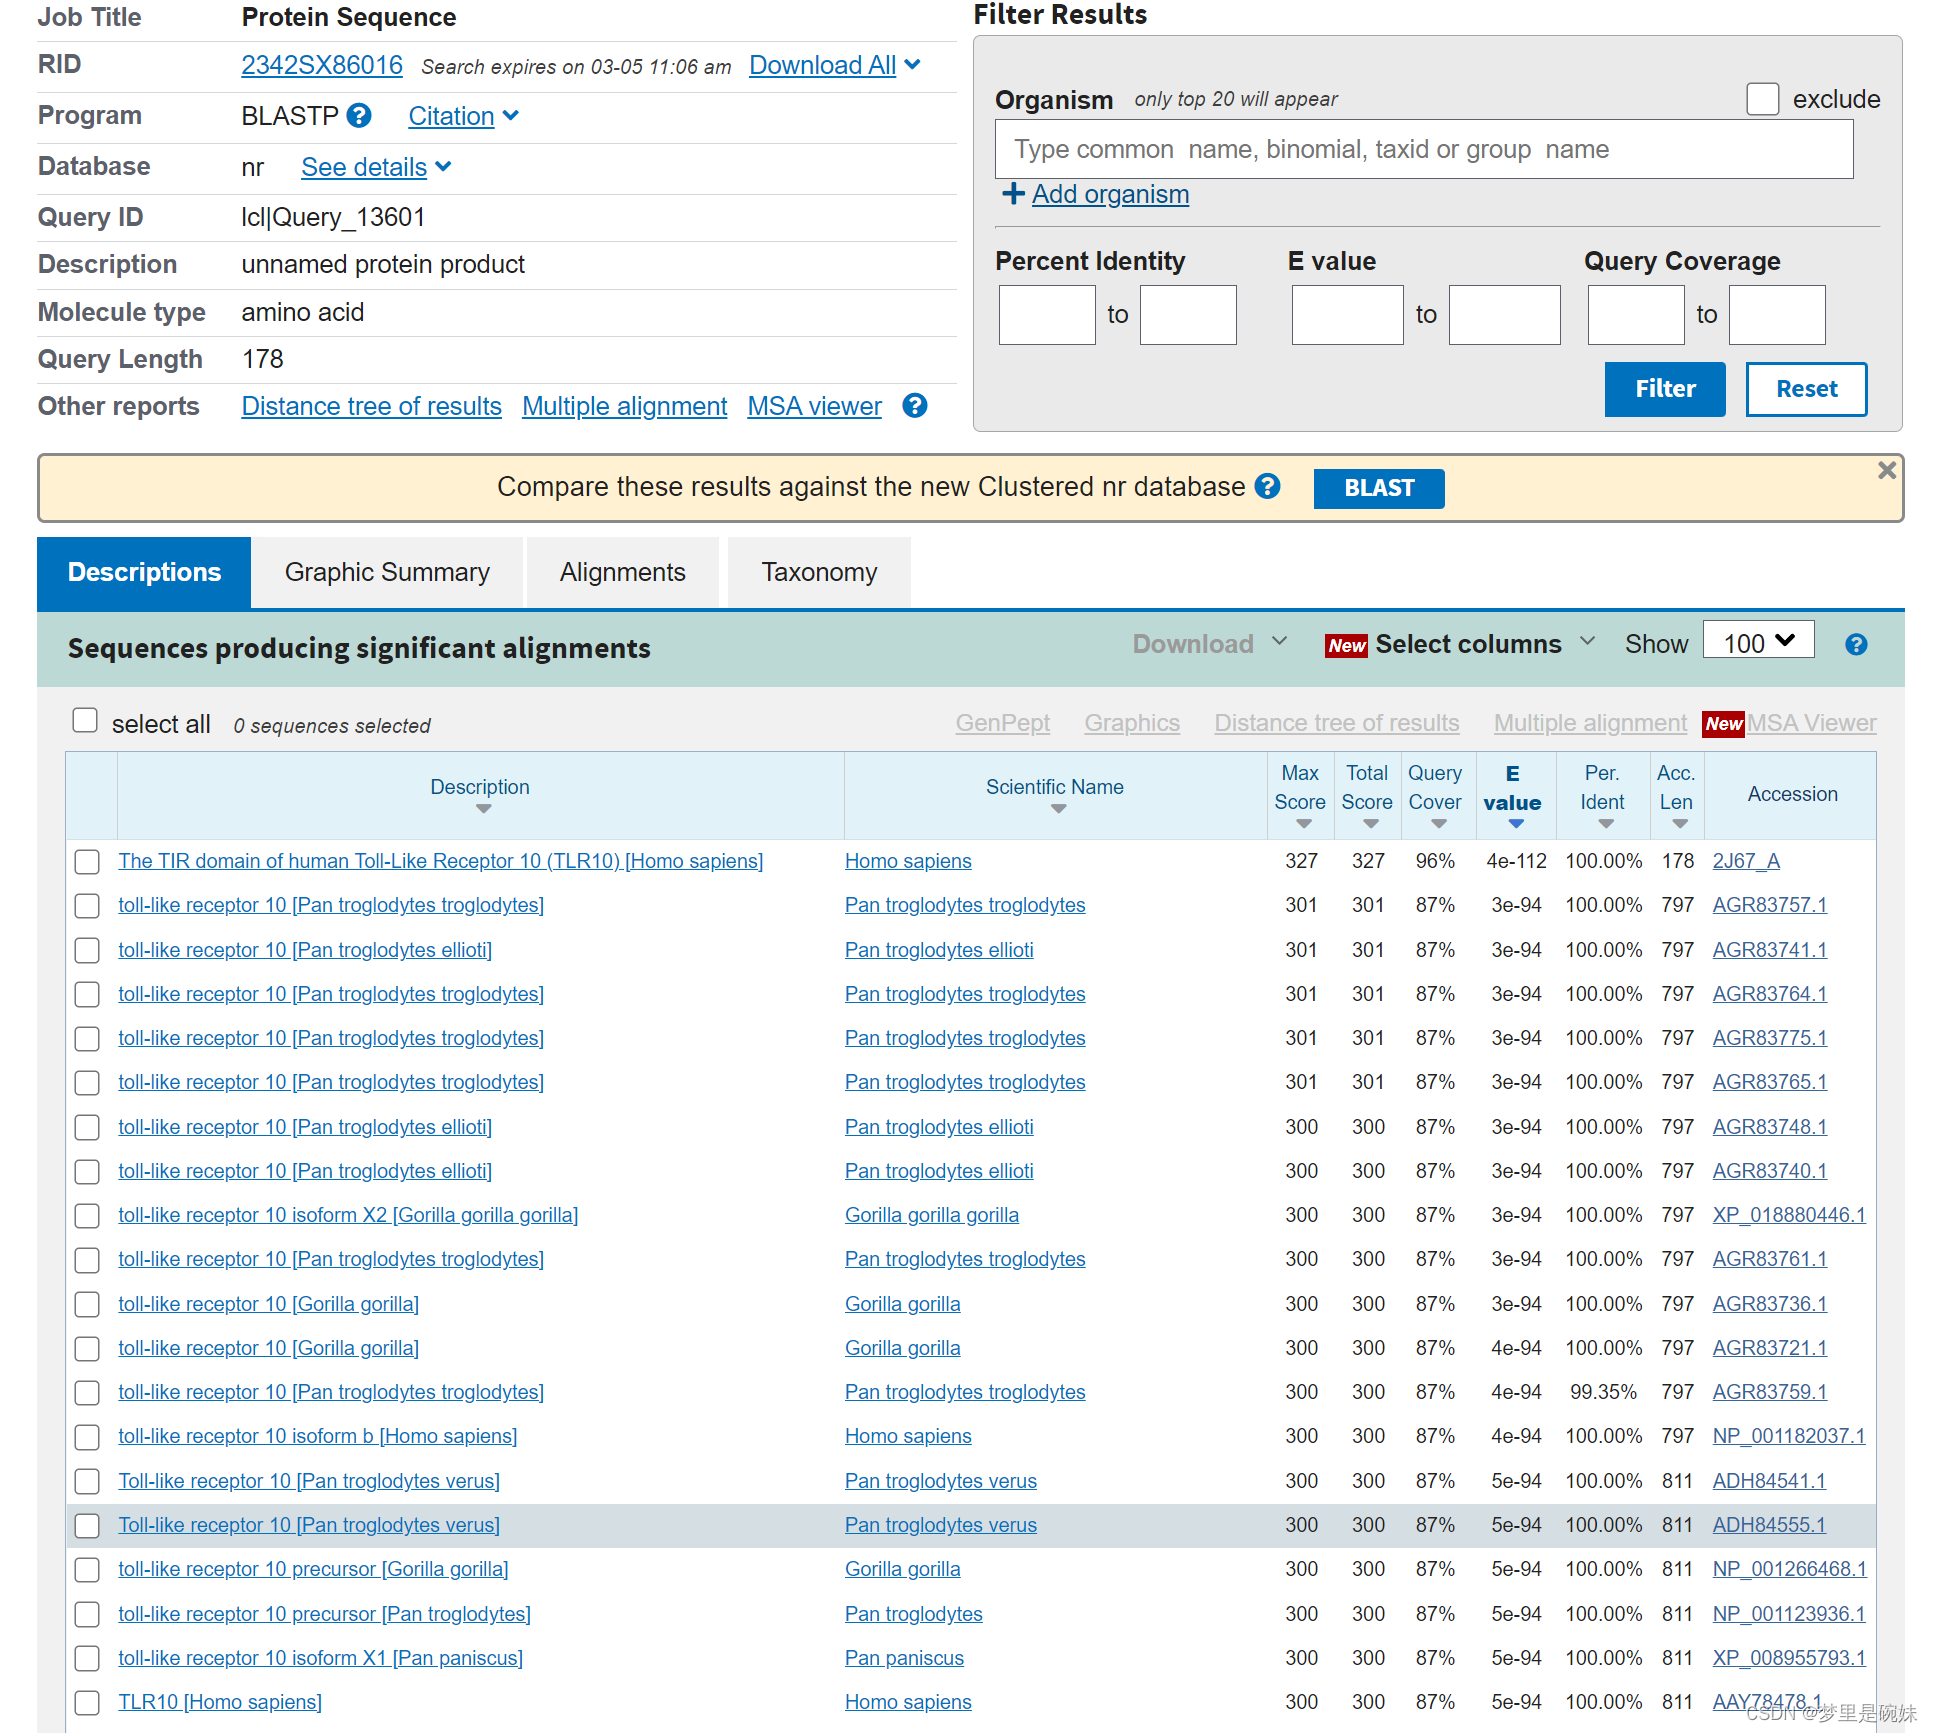Image resolution: width=1933 pixels, height=1733 pixels.
Task: Switch to the Graphic Summary tab
Action: [387, 573]
